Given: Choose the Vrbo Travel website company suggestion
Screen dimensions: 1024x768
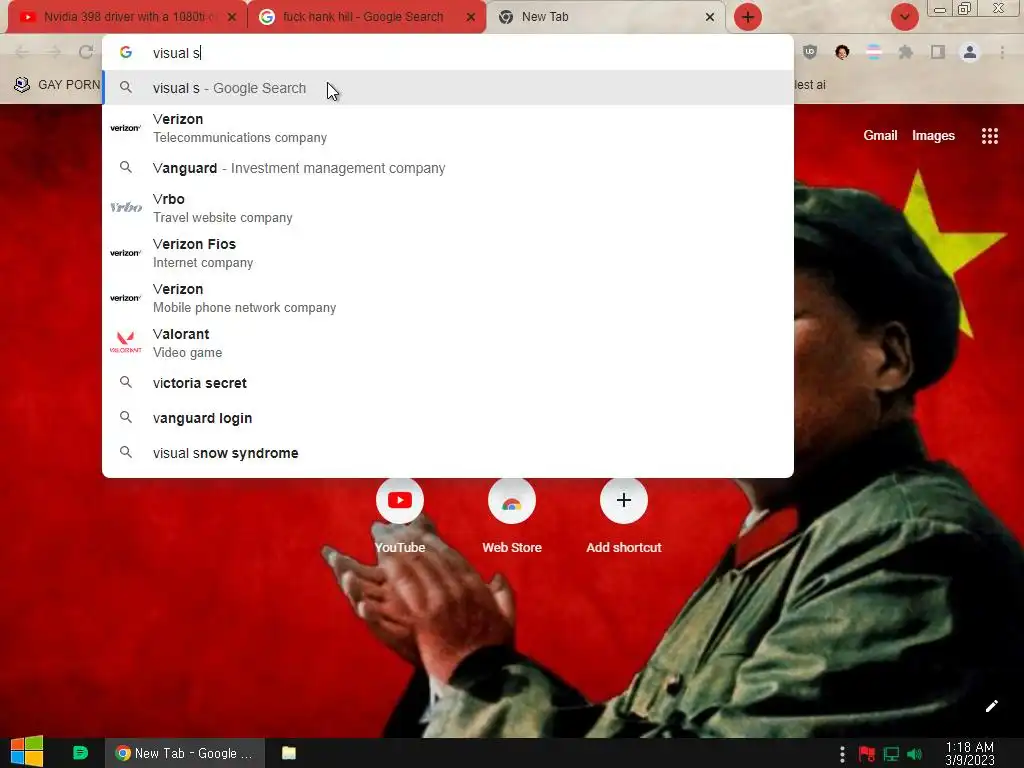Looking at the screenshot, I should coord(448,208).
